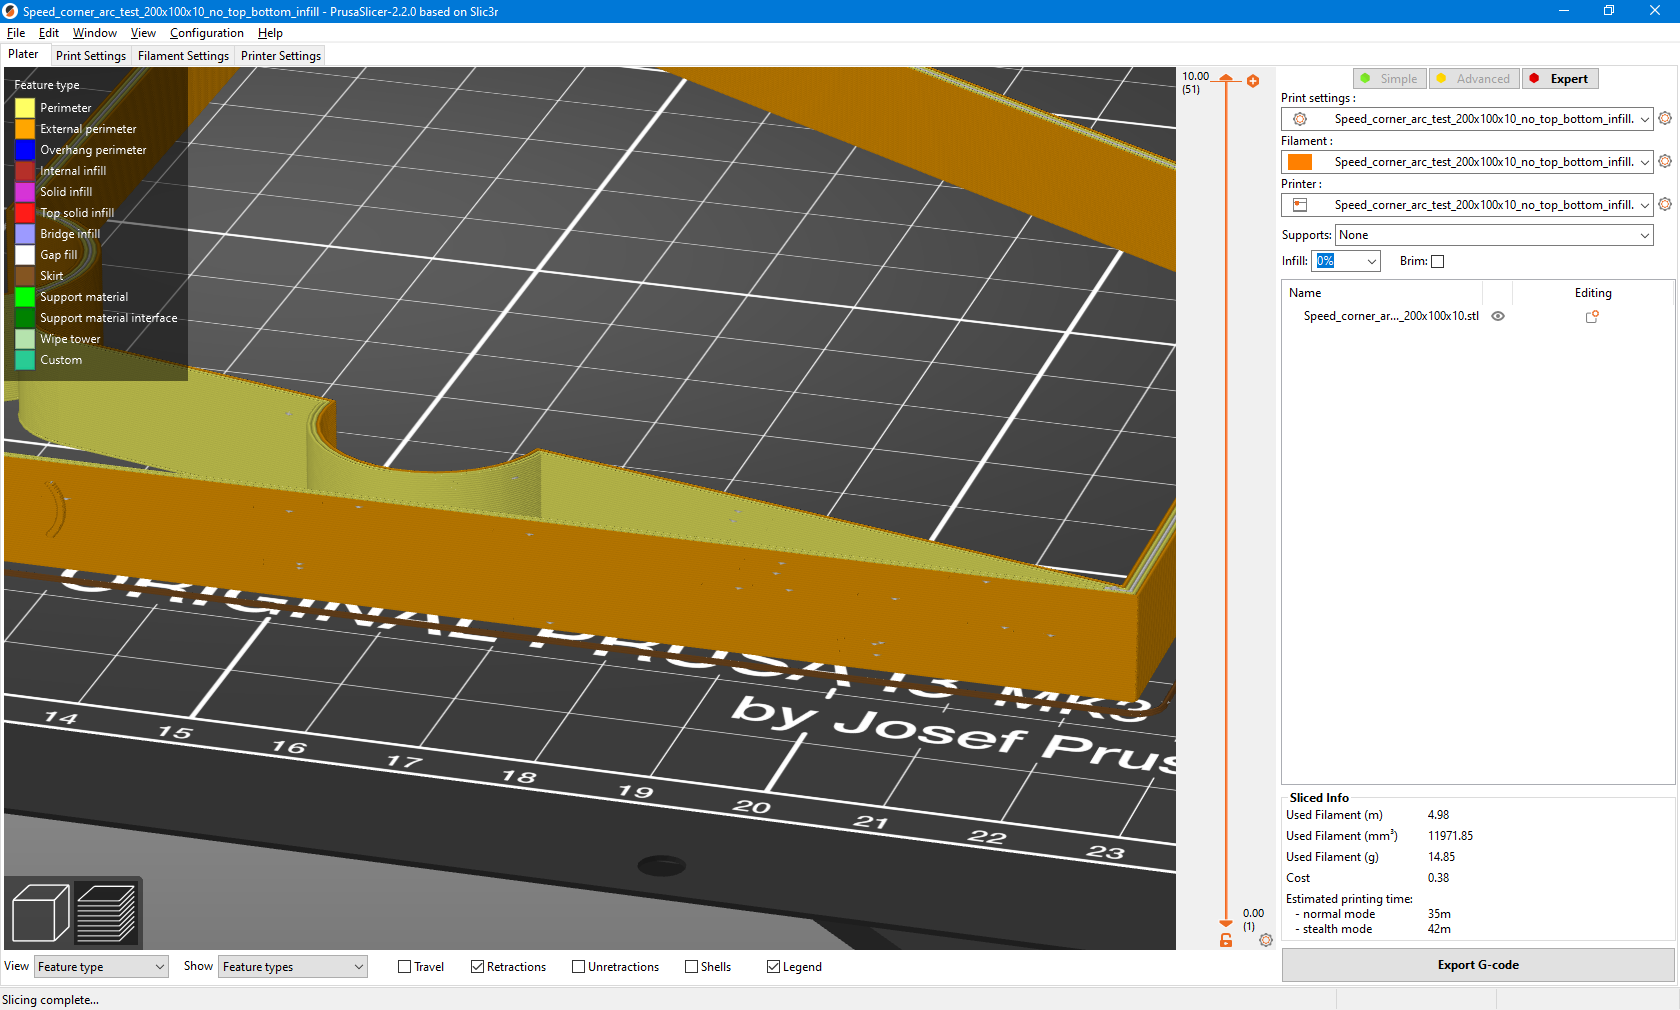Uncheck the Retractions checkbox
This screenshot has width=1680, height=1010.
coord(478,967)
